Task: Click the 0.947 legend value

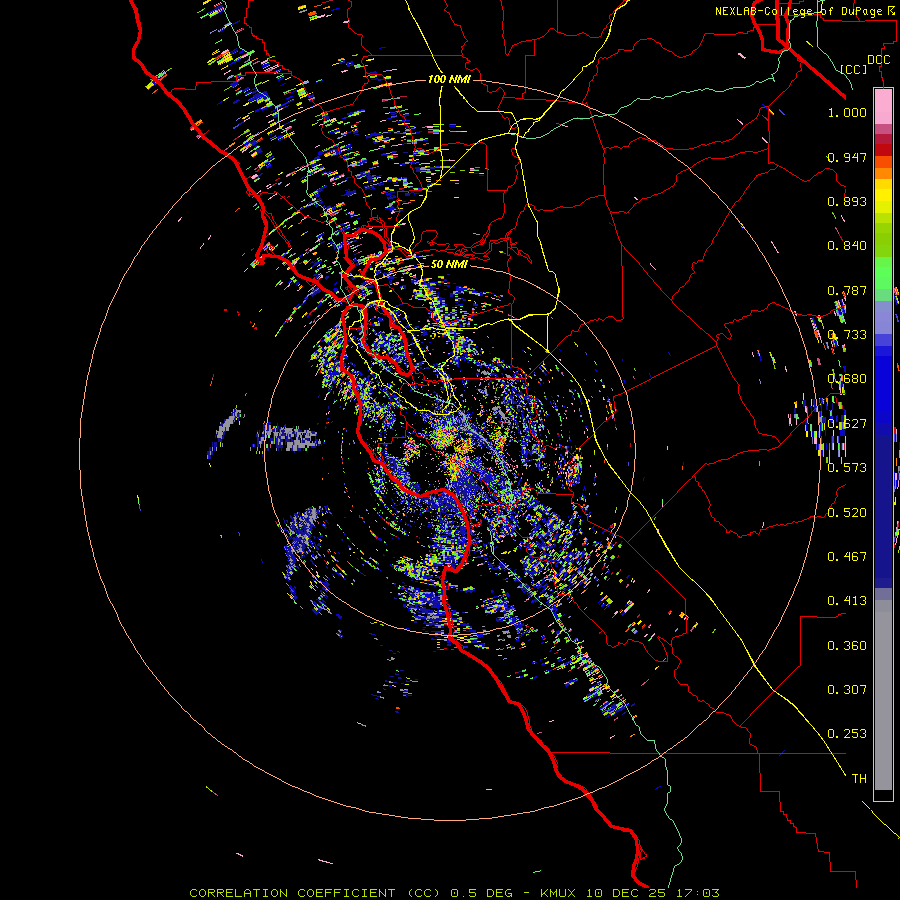Action: tap(847, 157)
